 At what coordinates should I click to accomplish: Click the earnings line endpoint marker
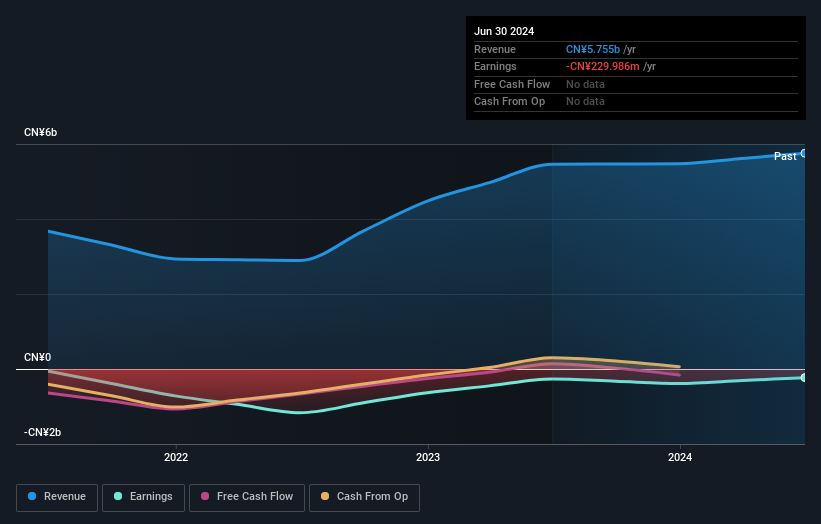point(804,377)
